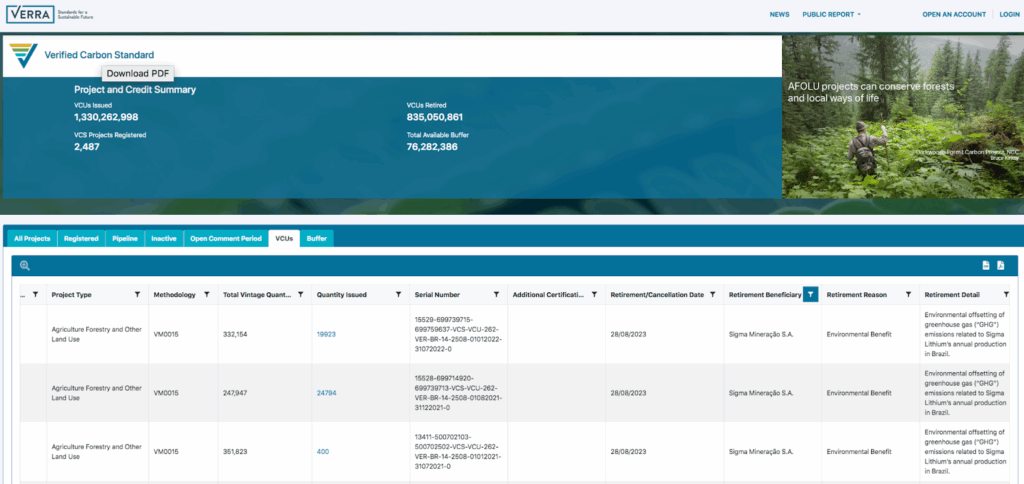Open the filter for the Retirement Reason column
1024x484 pixels.
click(x=908, y=295)
